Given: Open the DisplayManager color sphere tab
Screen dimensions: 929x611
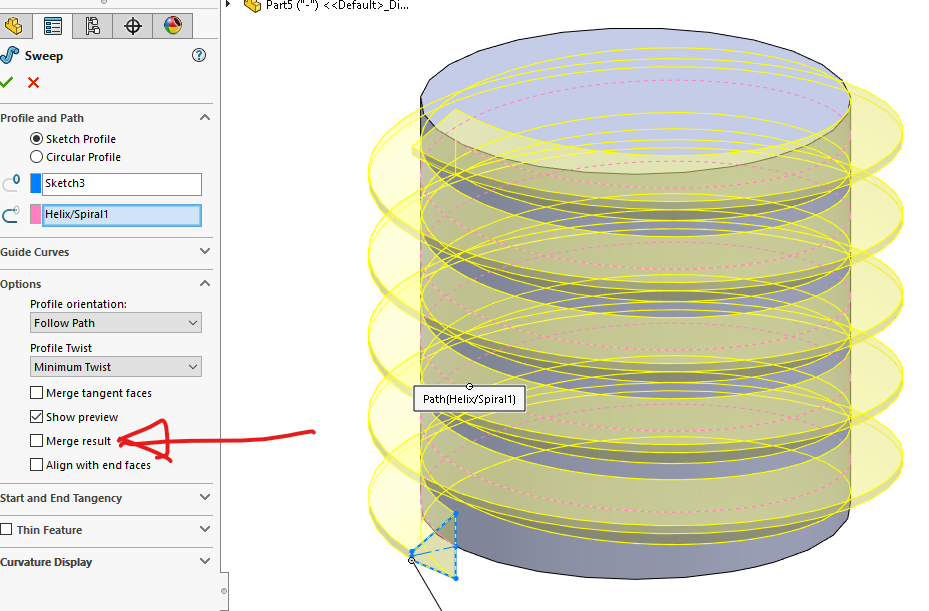Looking at the screenshot, I should [x=172, y=25].
